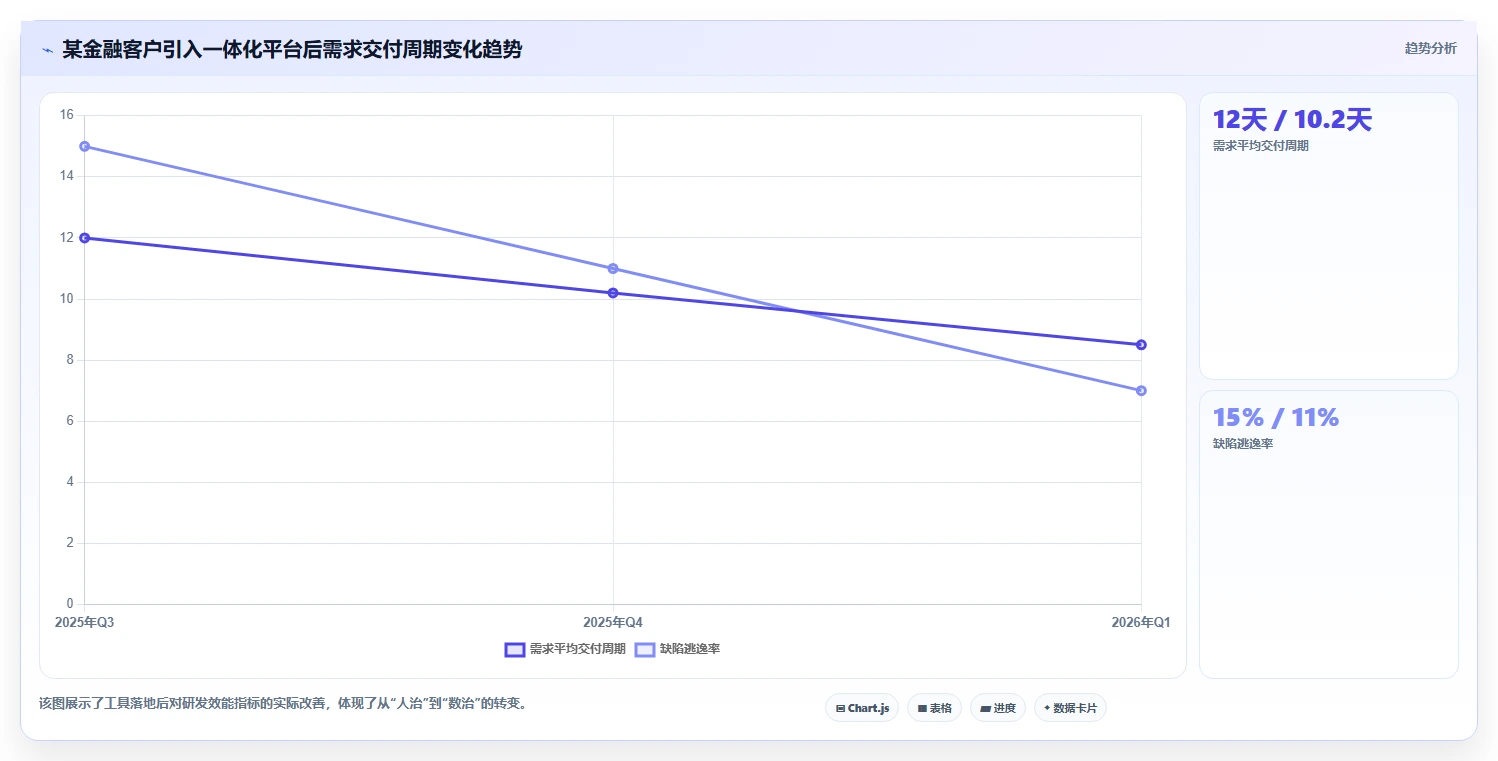Select the 2026年Q1 delivery cycle point at 8.5
The height and width of the screenshot is (761, 1498).
click(1141, 345)
